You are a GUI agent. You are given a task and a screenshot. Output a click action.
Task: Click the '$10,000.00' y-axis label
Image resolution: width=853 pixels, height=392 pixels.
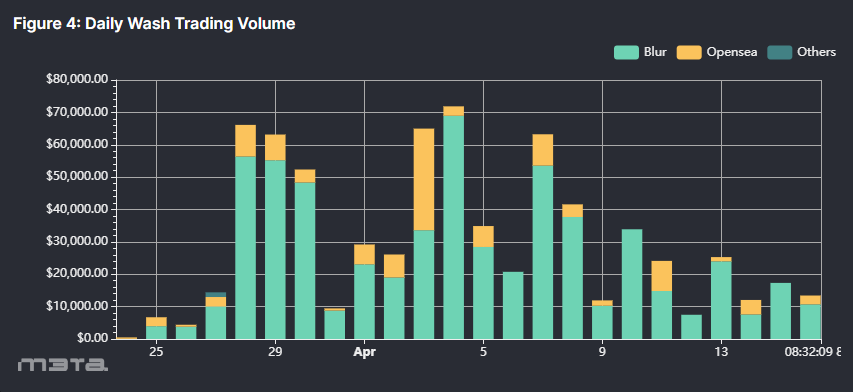[78, 307]
